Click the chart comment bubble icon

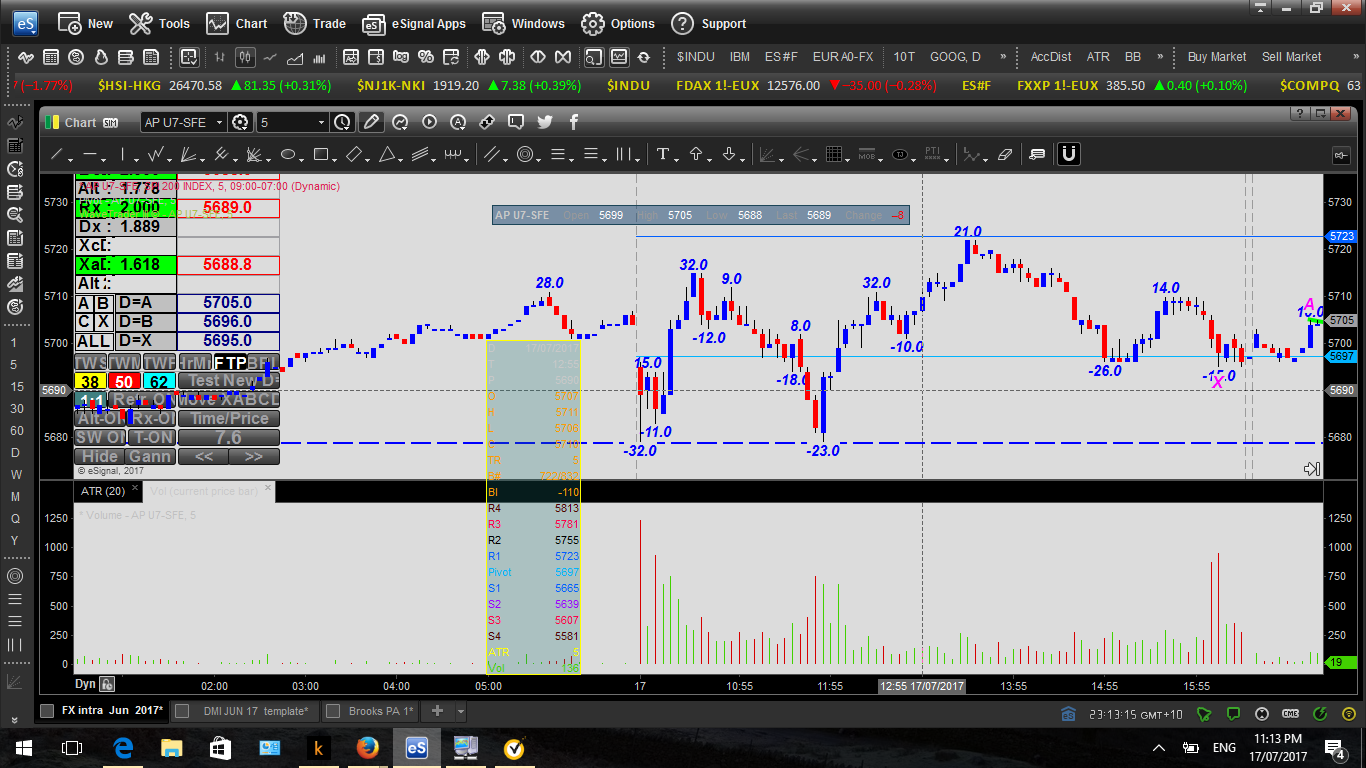[516, 122]
